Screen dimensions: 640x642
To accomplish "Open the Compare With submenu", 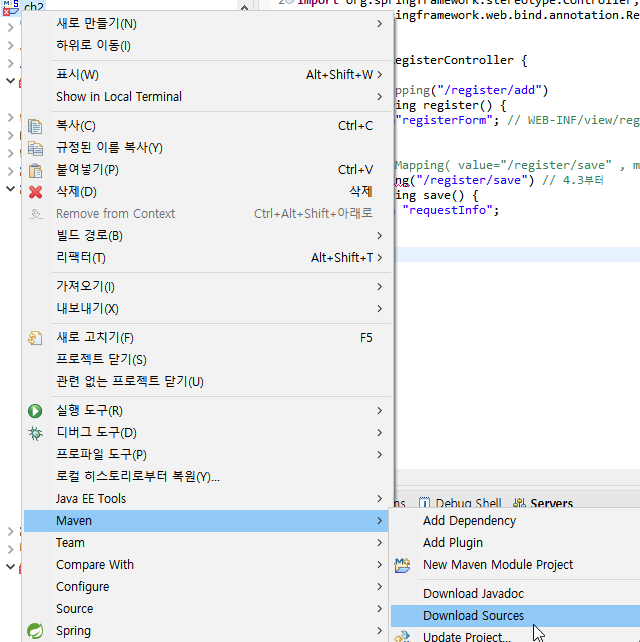I will click(206, 565).
